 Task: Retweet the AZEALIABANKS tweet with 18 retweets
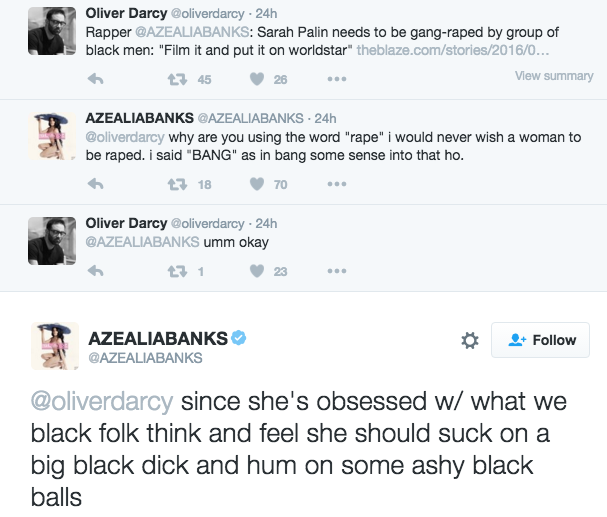click(x=177, y=184)
